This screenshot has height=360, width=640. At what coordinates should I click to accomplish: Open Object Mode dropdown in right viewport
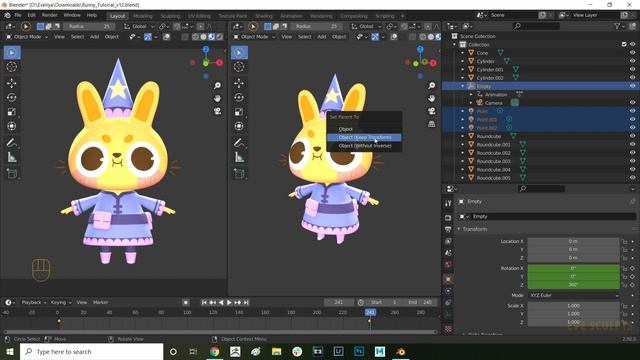[254, 37]
